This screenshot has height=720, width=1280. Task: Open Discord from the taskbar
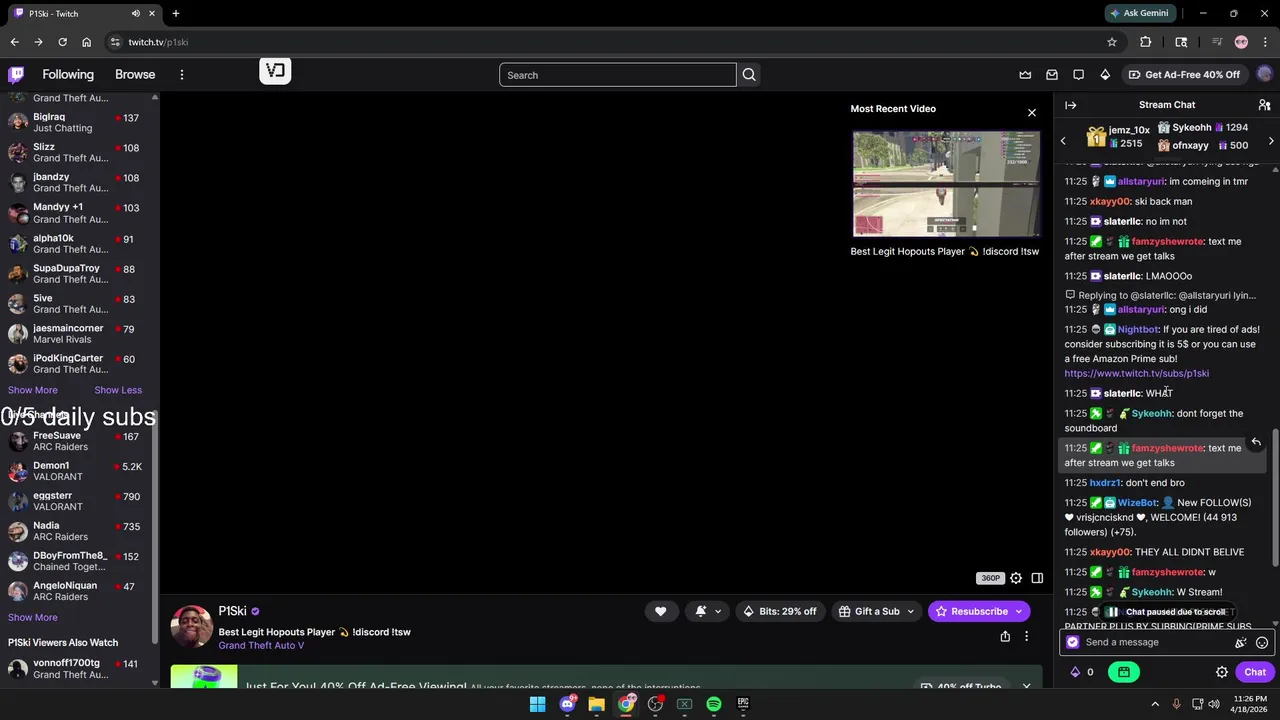click(567, 704)
